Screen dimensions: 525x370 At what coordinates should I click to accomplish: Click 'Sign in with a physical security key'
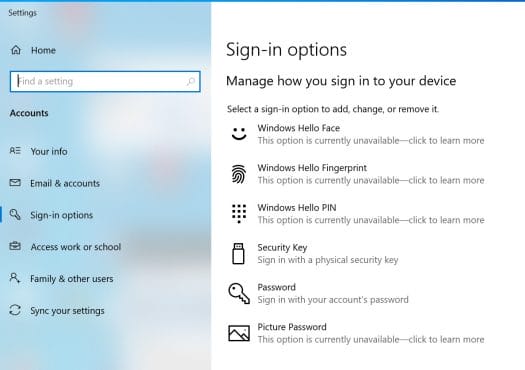[328, 260]
